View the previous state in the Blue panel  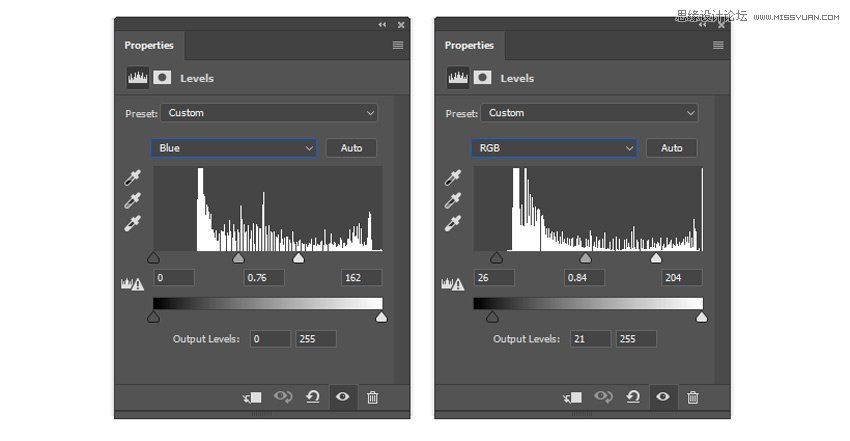click(283, 397)
